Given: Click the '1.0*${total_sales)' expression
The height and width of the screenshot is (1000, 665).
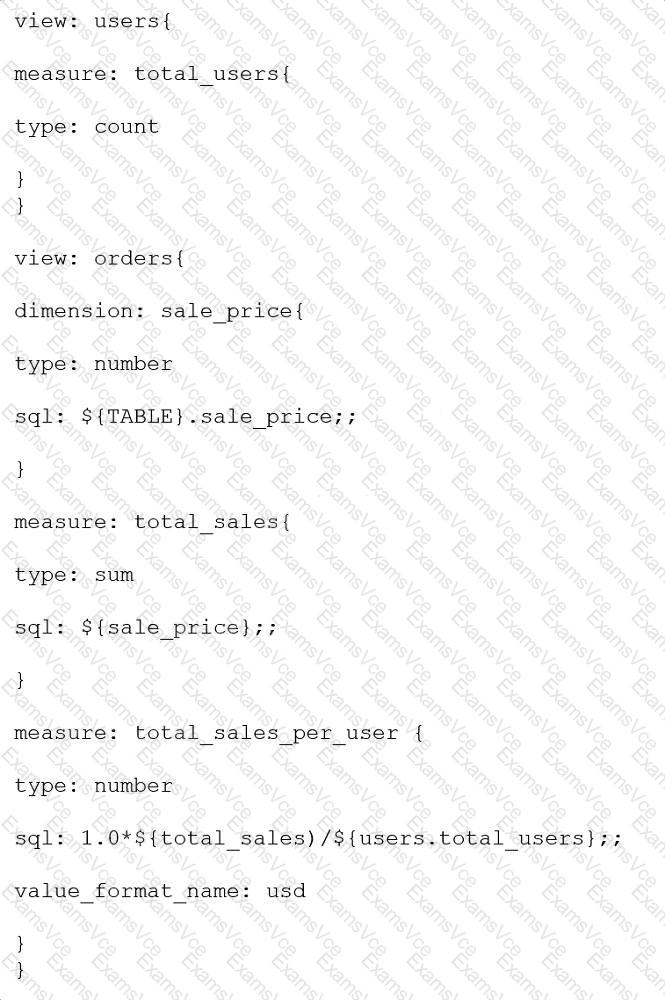Looking at the screenshot, I should [x=200, y=838].
